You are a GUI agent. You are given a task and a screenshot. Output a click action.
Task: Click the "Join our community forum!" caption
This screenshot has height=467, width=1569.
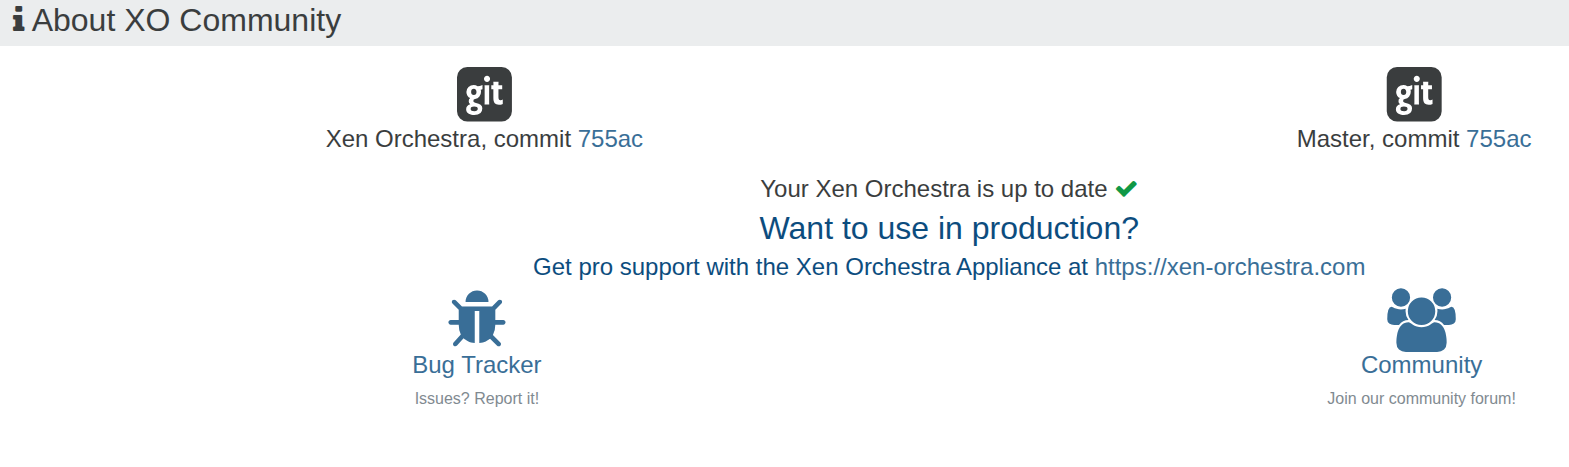pyautogui.click(x=1421, y=398)
